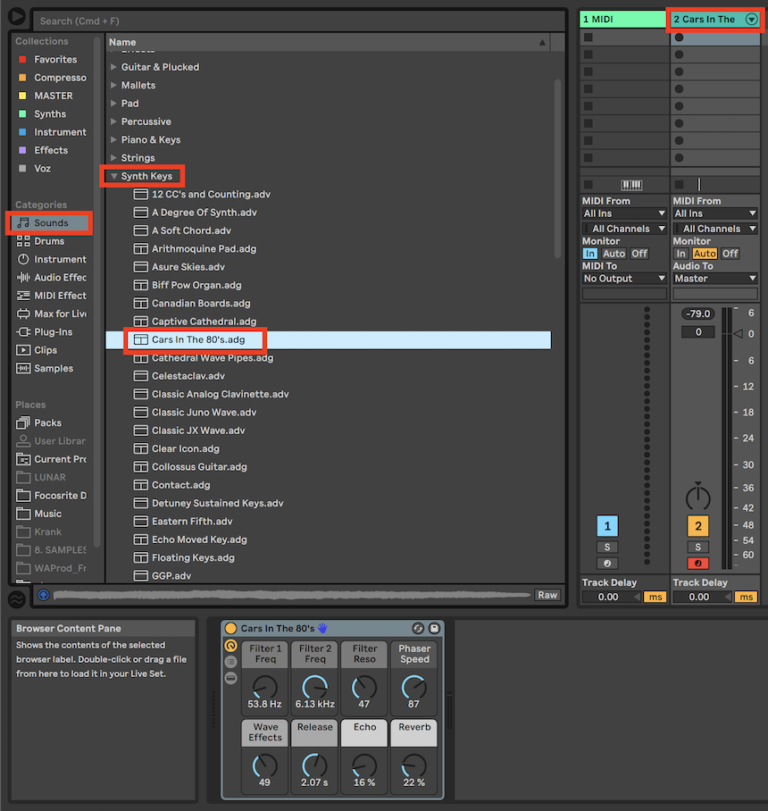The height and width of the screenshot is (811, 768).
Task: Click the browser content vertical scrollbar
Action: pos(558,168)
